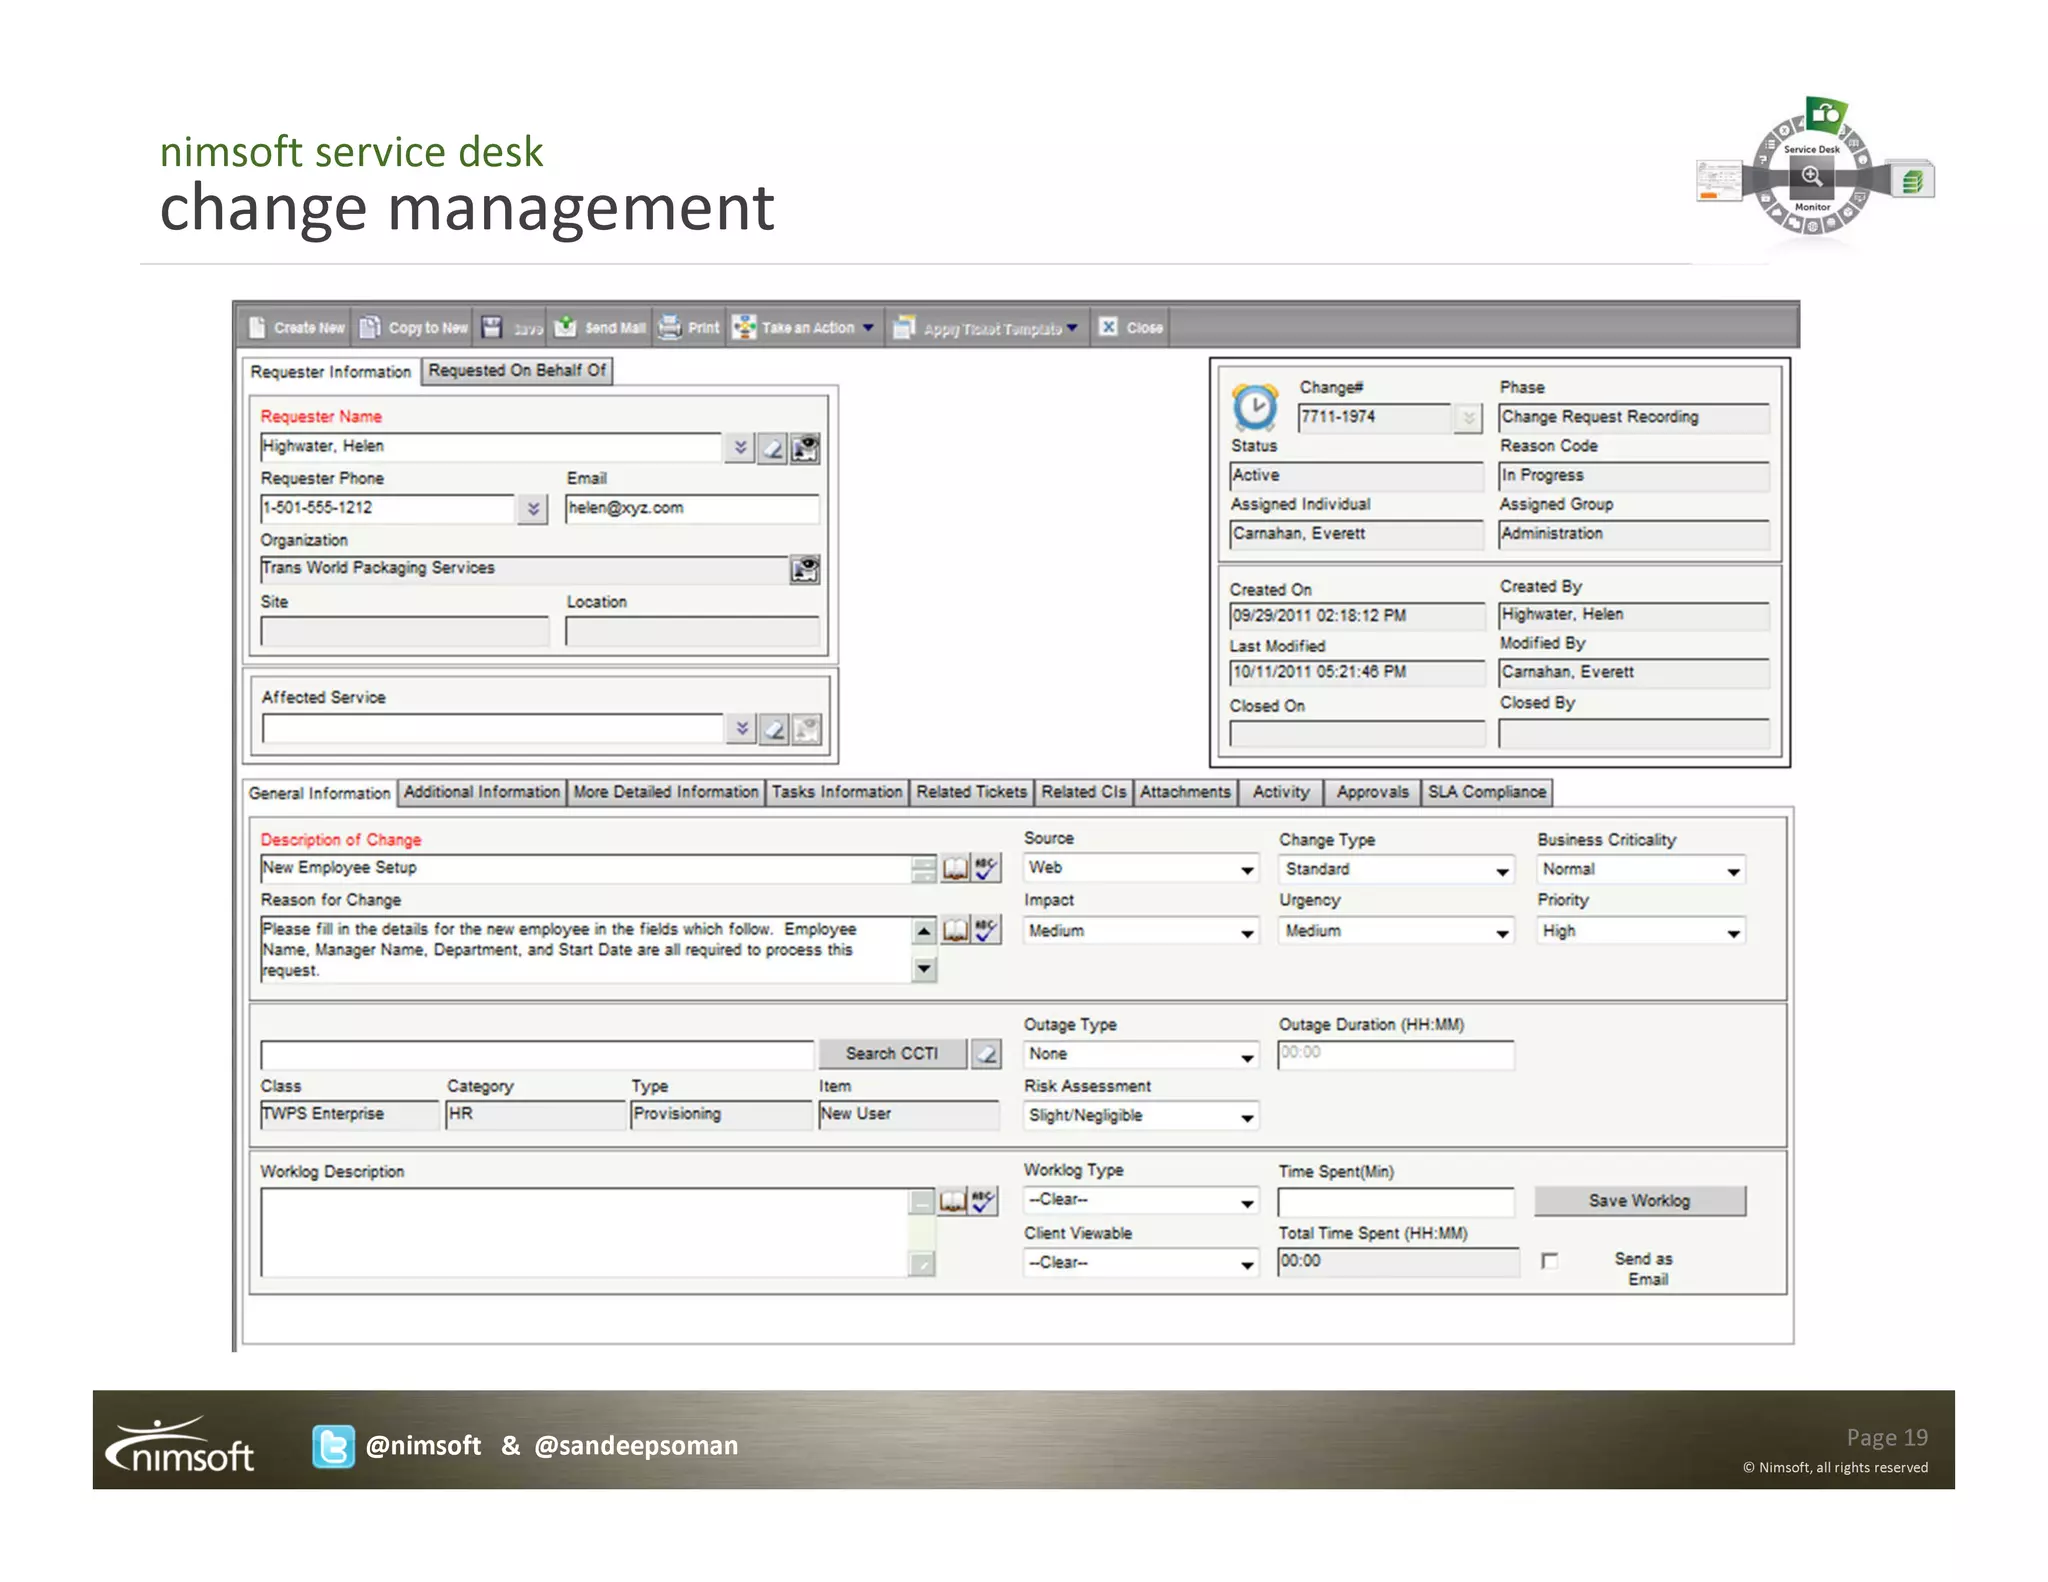Run spell check on Reason for Change
2048x1582 pixels.
[x=986, y=930]
